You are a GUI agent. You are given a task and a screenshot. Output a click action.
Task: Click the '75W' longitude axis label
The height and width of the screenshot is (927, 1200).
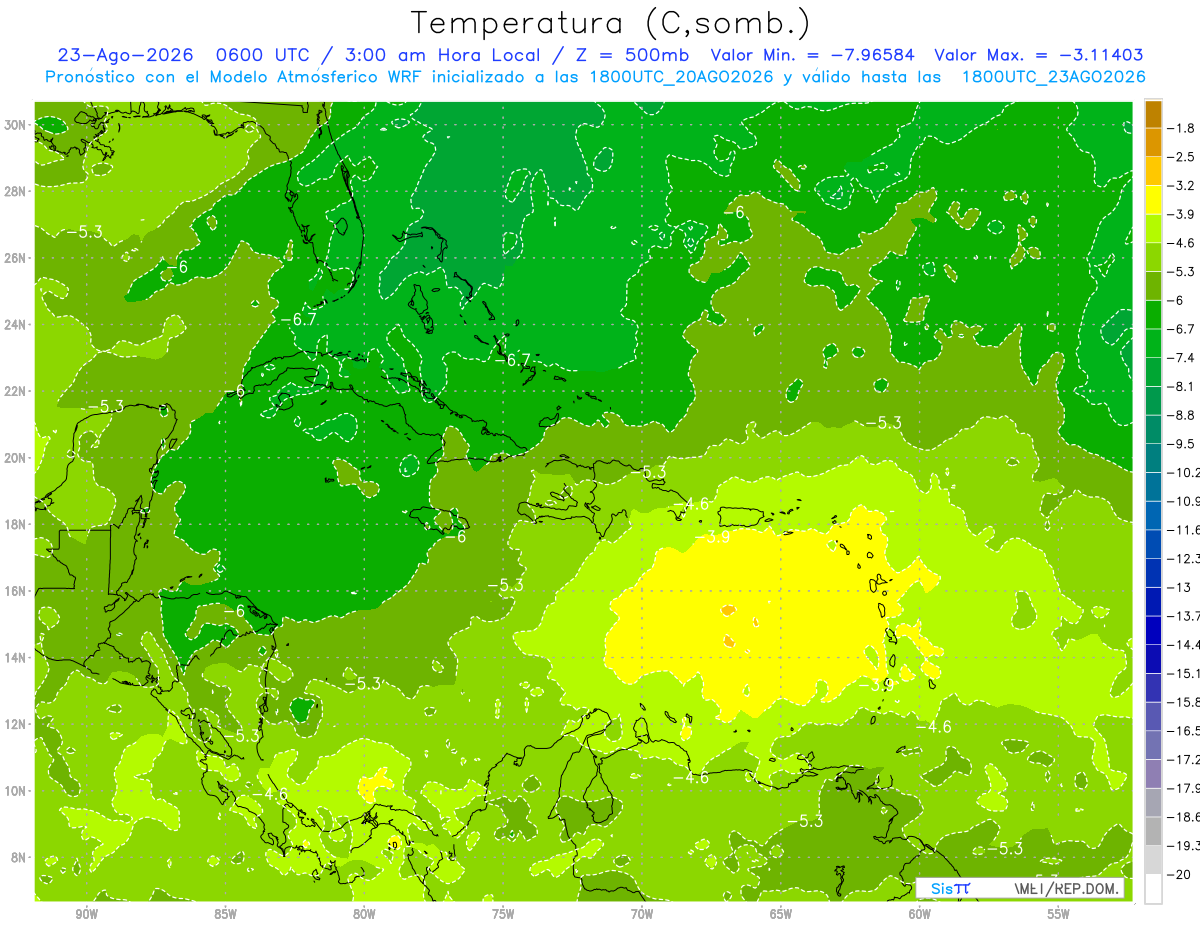click(503, 914)
